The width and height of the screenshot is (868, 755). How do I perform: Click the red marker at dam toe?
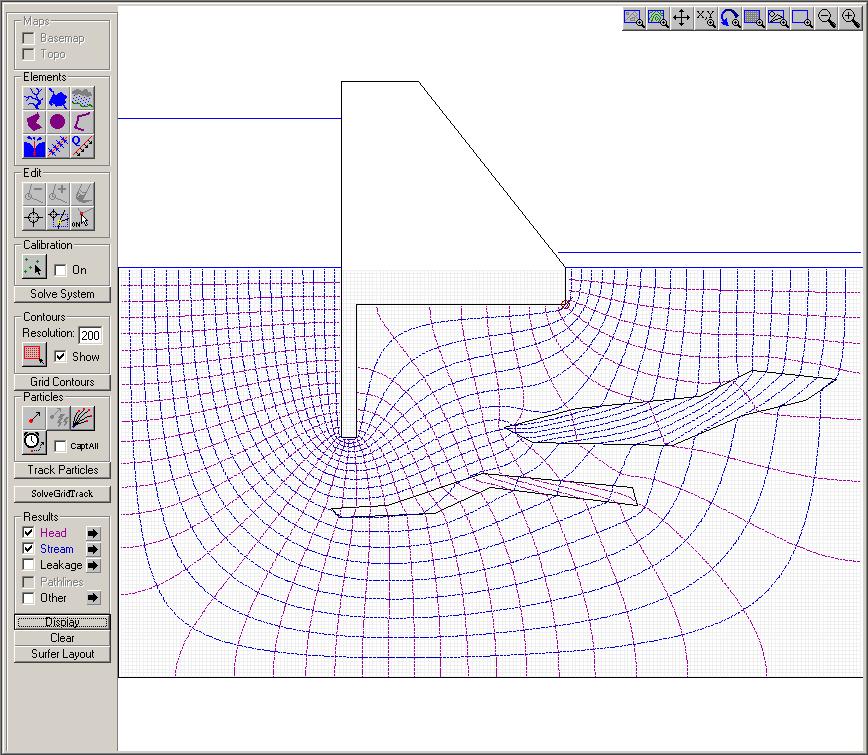click(565, 304)
